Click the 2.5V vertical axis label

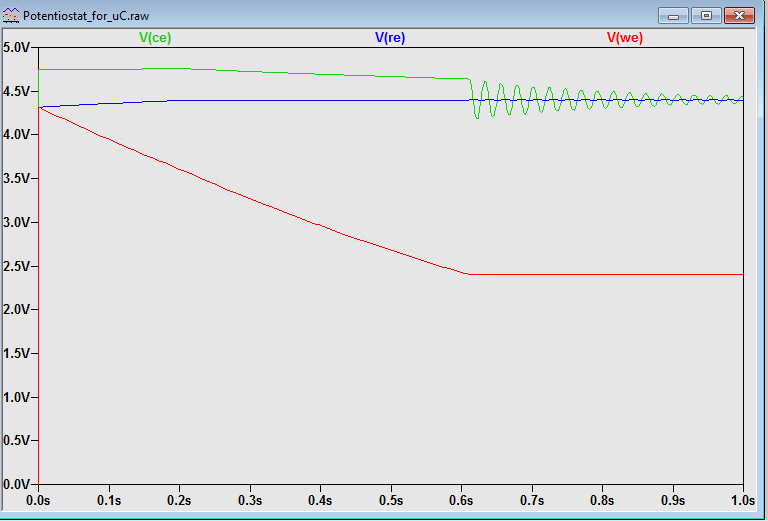(x=16, y=266)
